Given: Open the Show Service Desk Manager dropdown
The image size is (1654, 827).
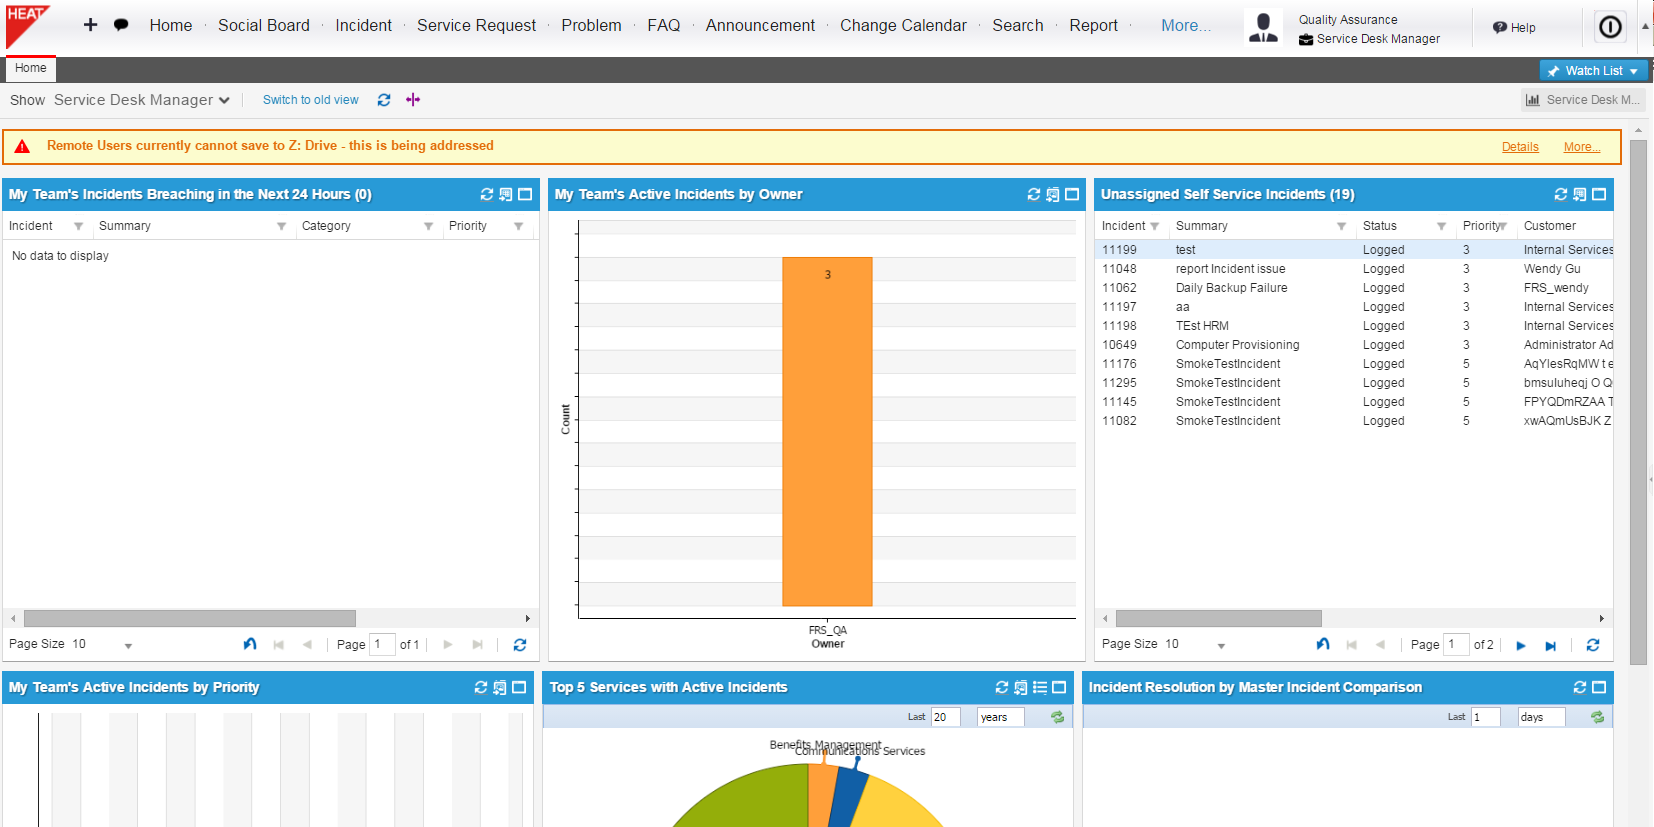Looking at the screenshot, I should click(x=142, y=100).
